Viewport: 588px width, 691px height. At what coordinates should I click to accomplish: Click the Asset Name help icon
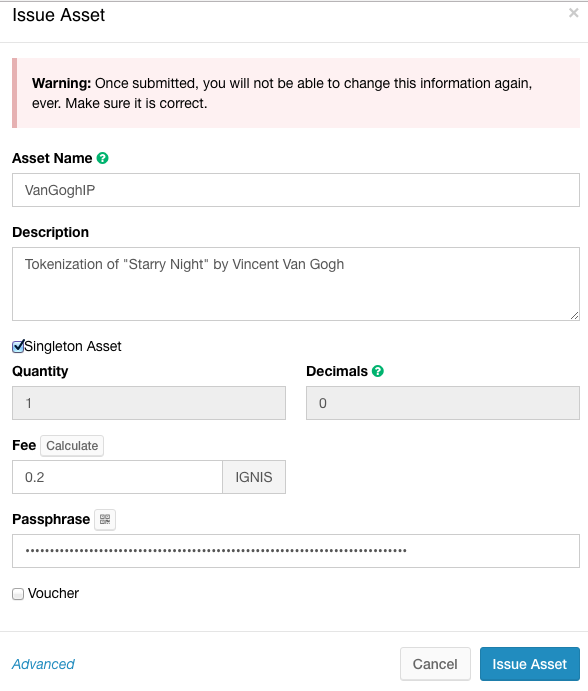(102, 158)
